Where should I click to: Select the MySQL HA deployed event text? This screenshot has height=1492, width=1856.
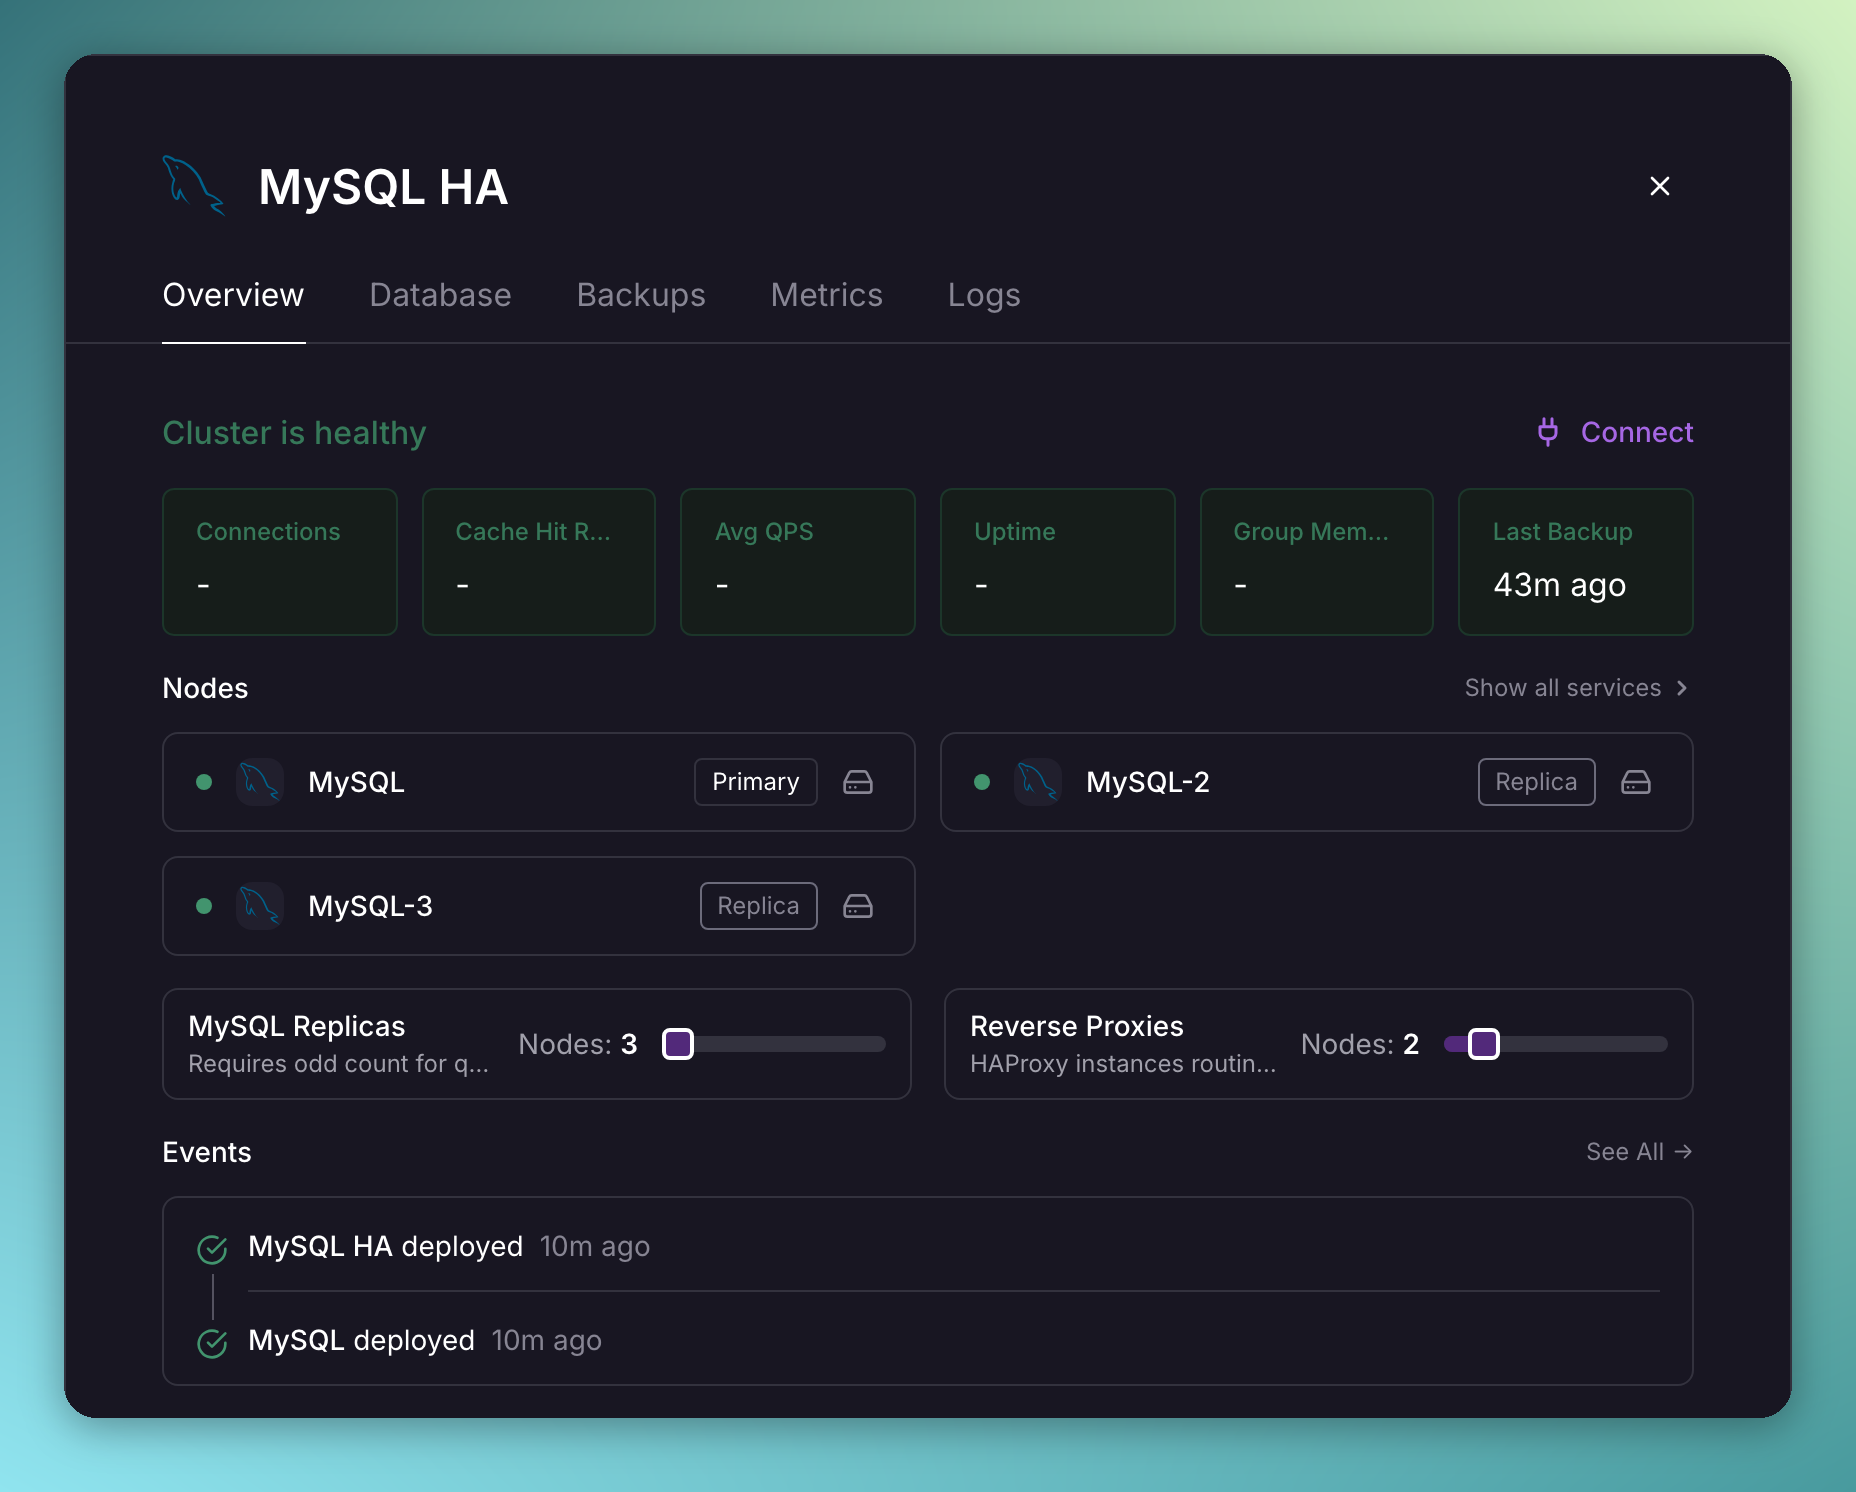[x=385, y=1247]
